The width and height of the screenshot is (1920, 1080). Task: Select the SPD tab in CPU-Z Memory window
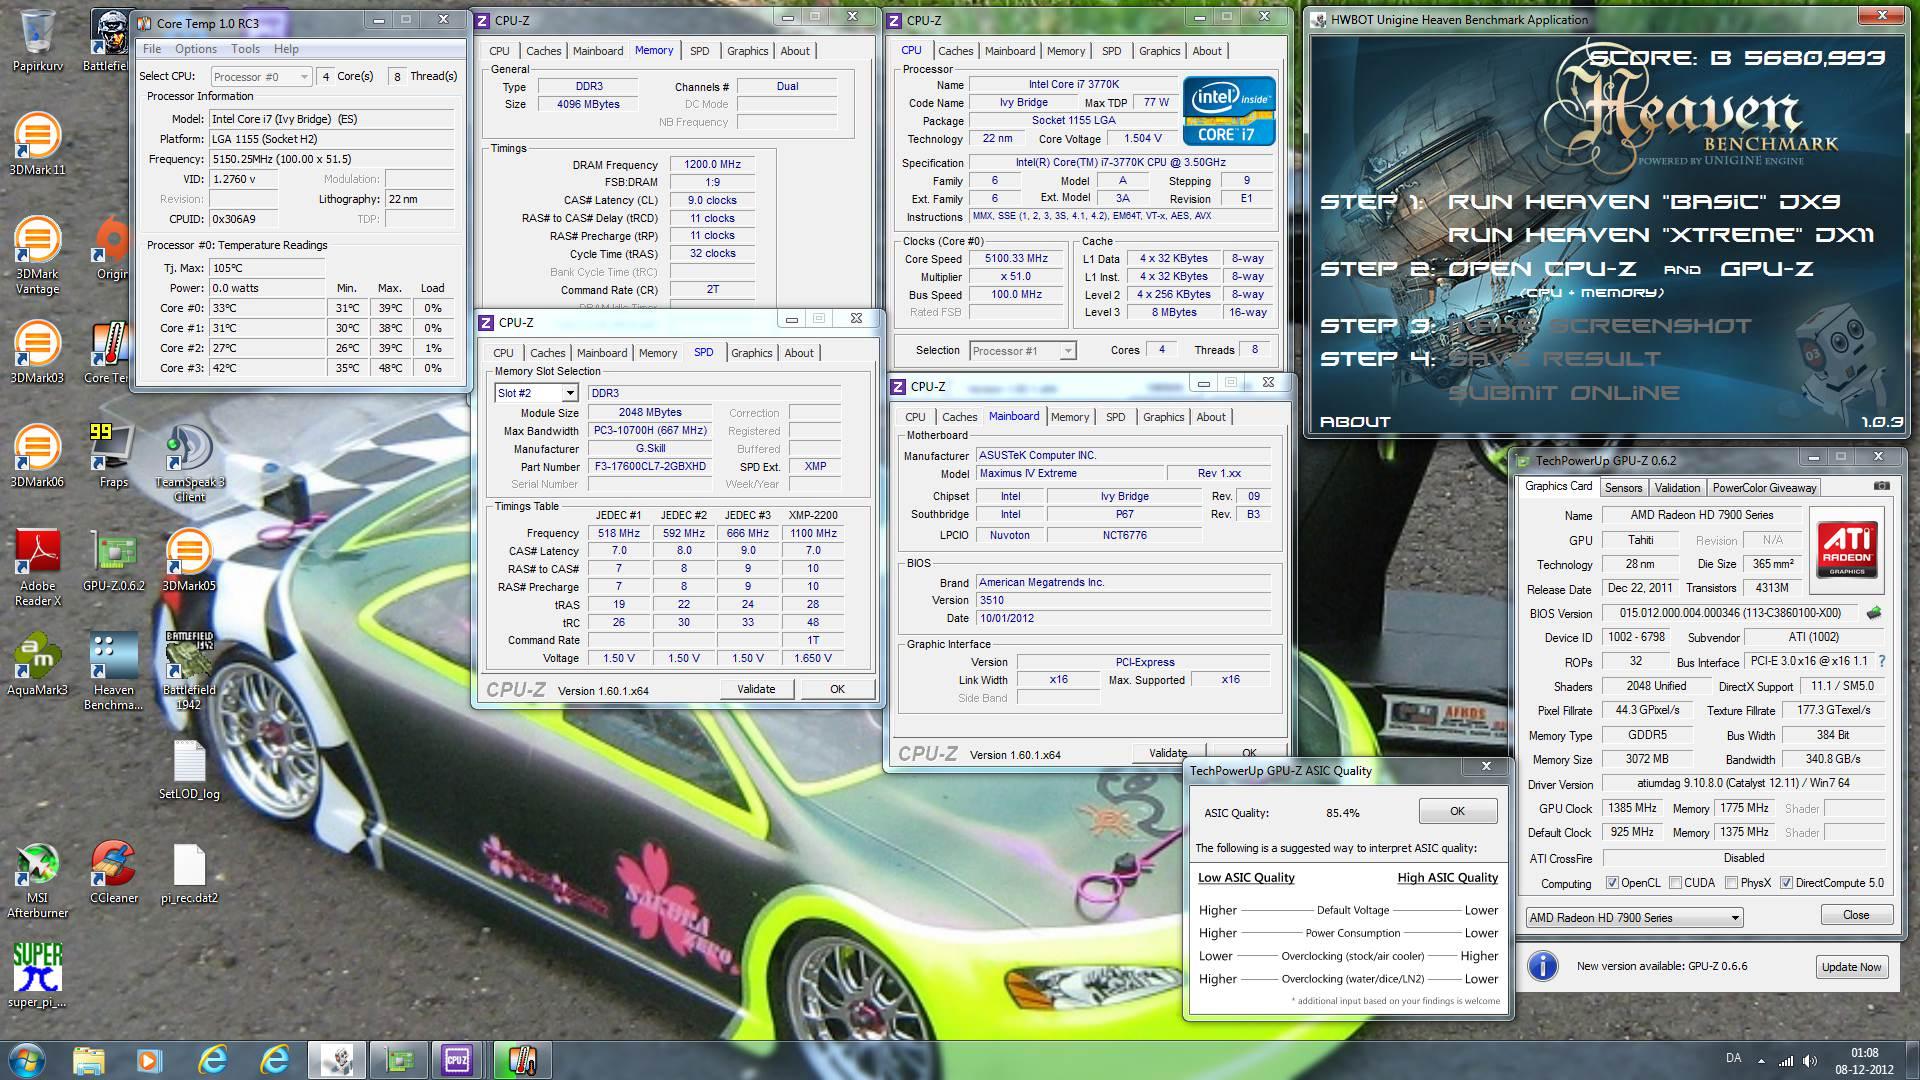click(699, 51)
